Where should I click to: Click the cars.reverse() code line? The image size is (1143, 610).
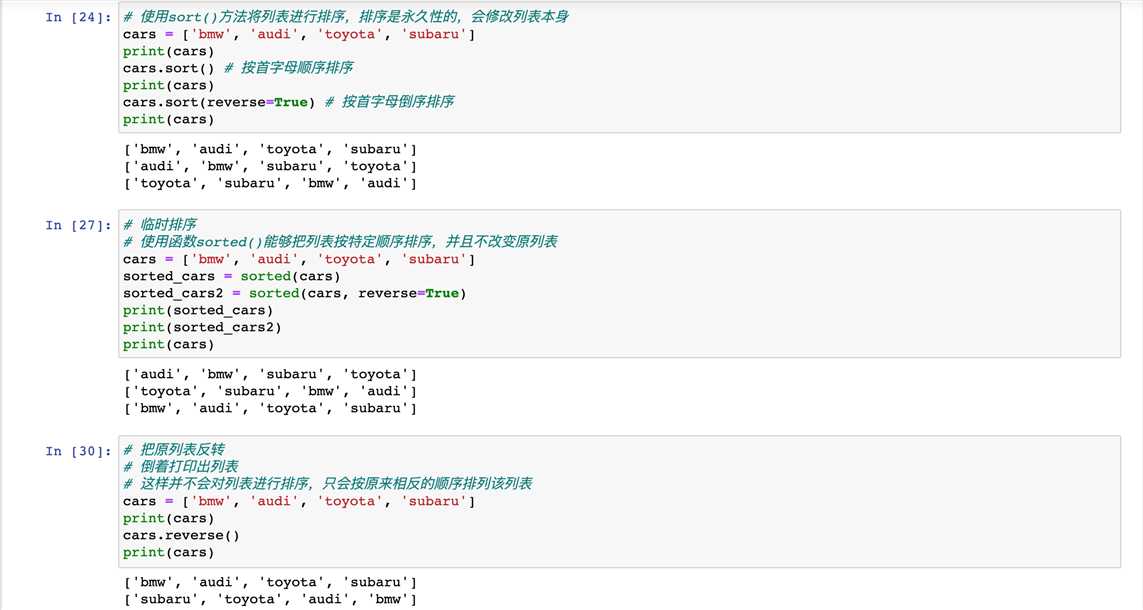181,535
